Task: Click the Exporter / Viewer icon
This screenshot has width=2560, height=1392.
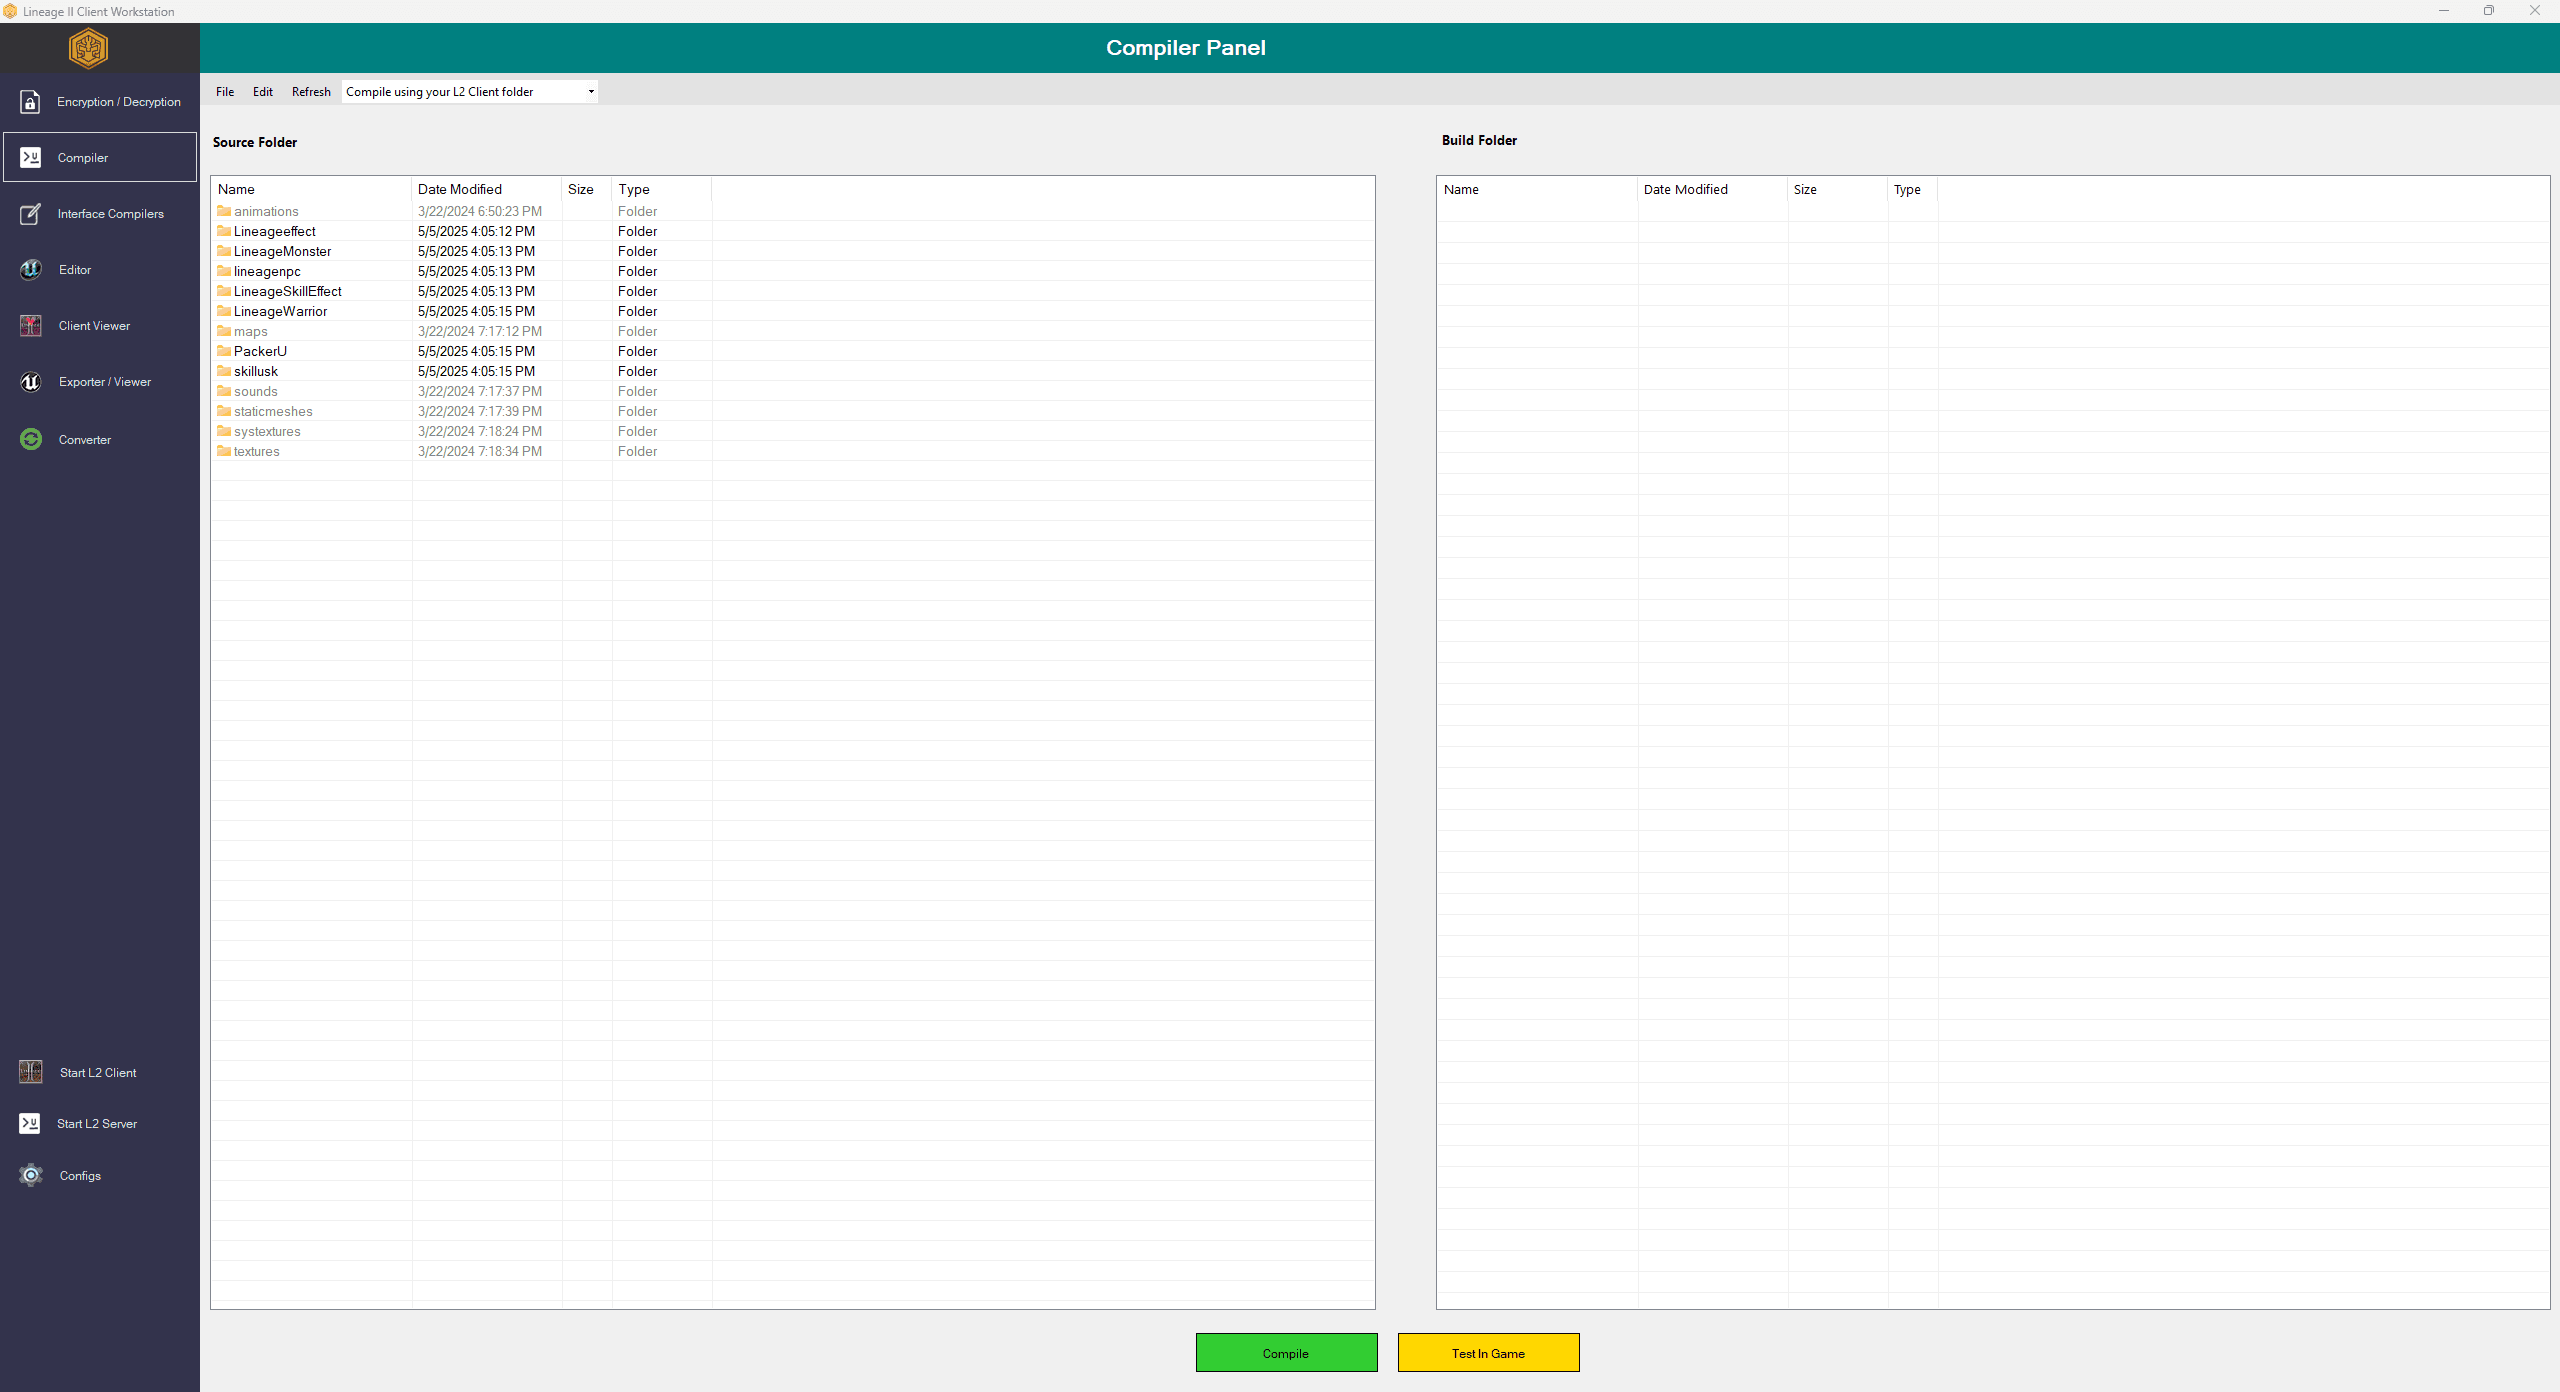Action: (x=30, y=382)
